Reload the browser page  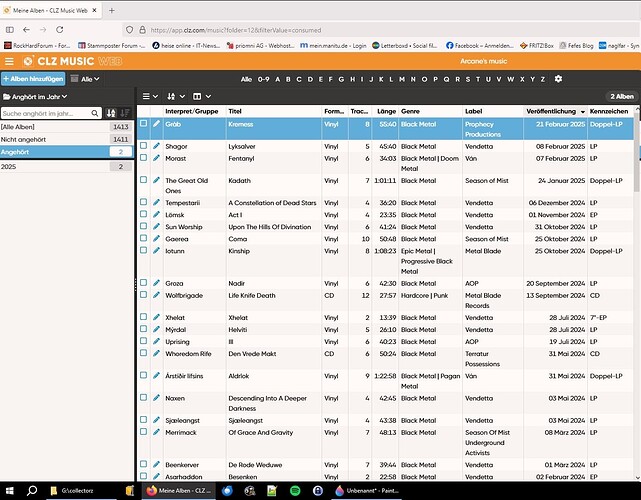[x=60, y=29]
